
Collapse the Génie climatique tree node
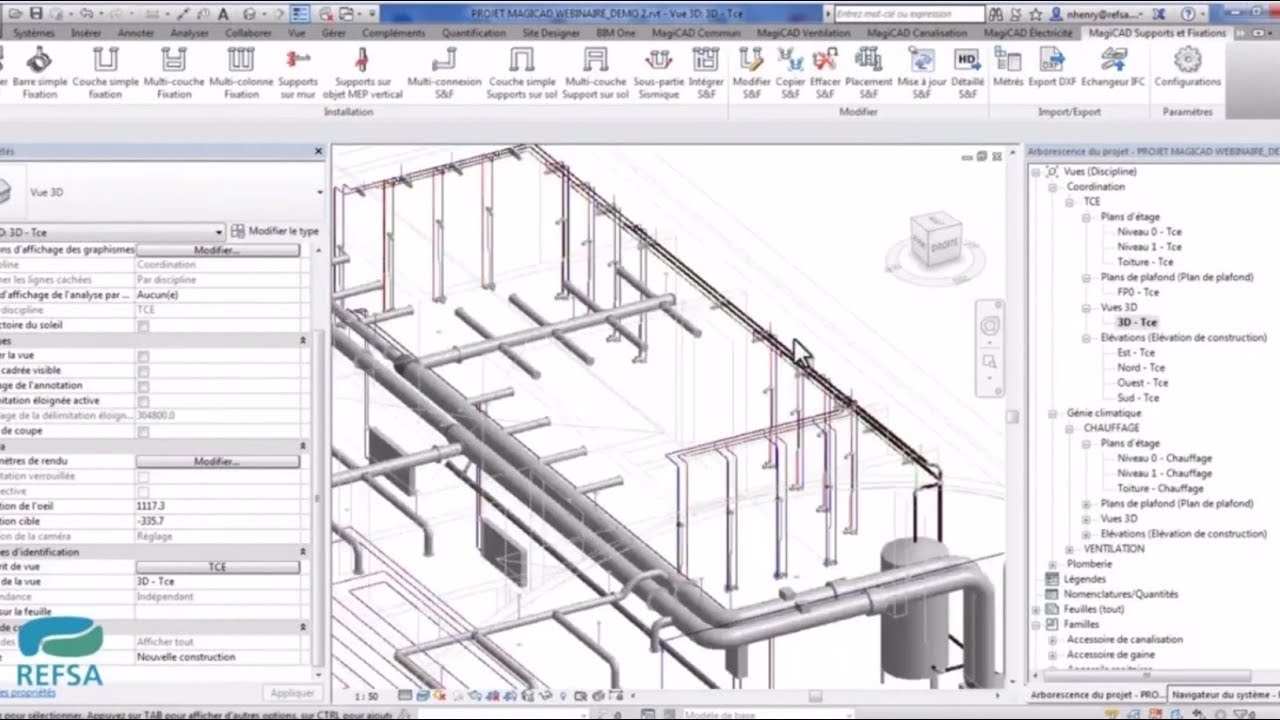[x=1053, y=413]
